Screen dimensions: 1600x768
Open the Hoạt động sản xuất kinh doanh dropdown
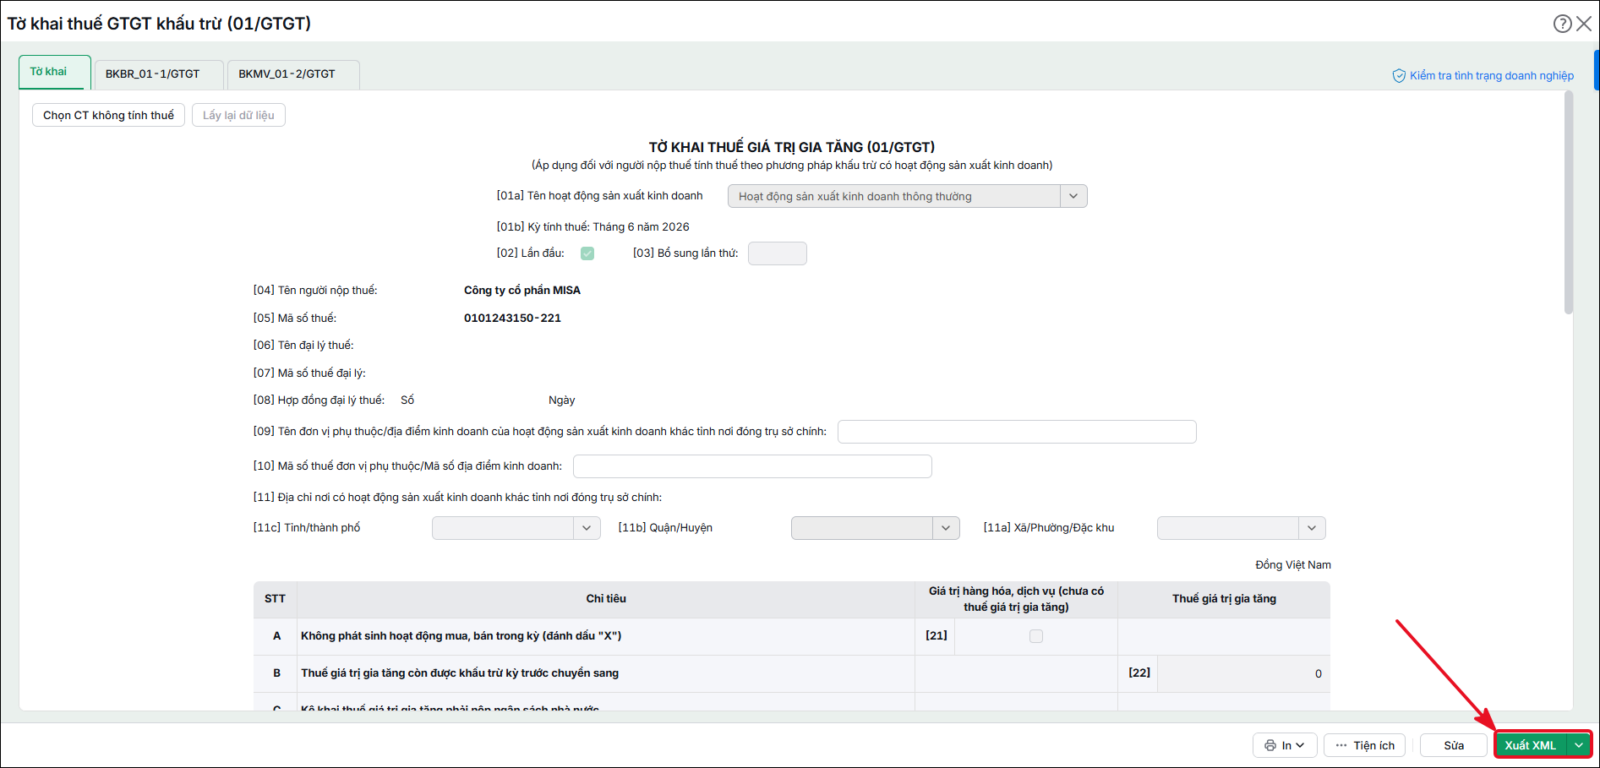point(1073,196)
